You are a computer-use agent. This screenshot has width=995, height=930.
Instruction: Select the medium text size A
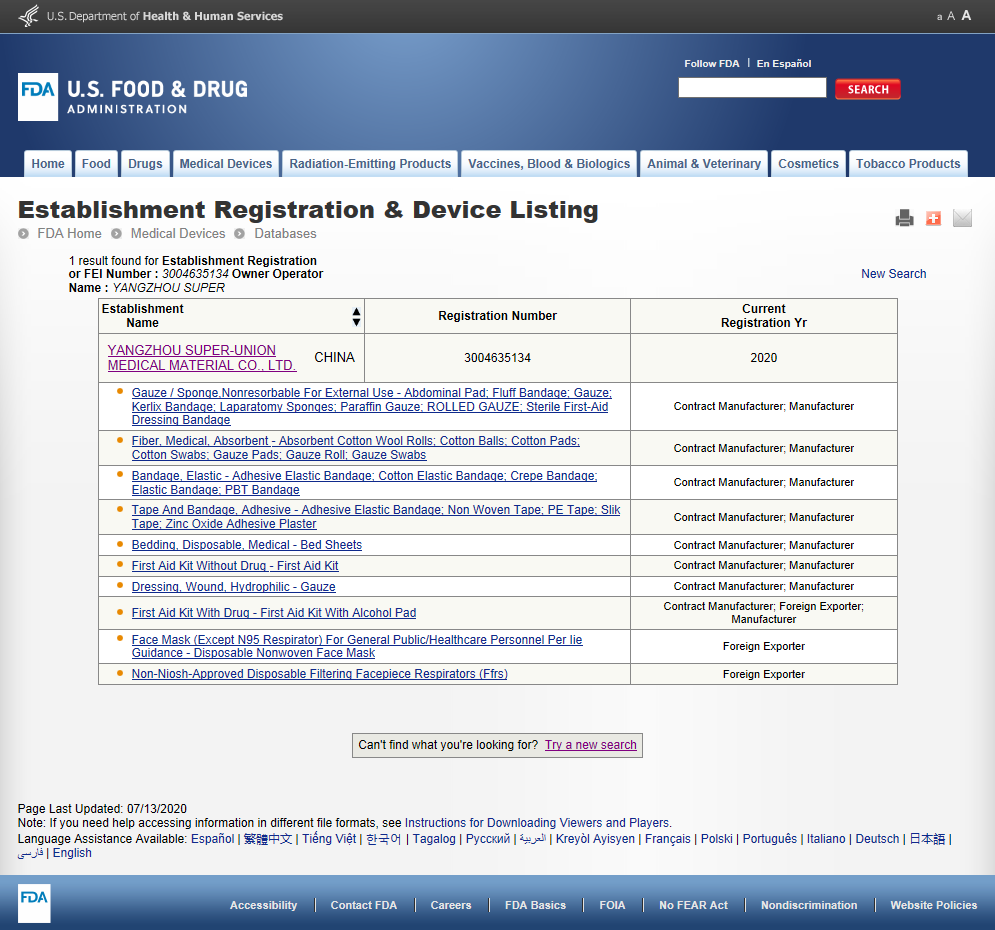[x=951, y=16]
